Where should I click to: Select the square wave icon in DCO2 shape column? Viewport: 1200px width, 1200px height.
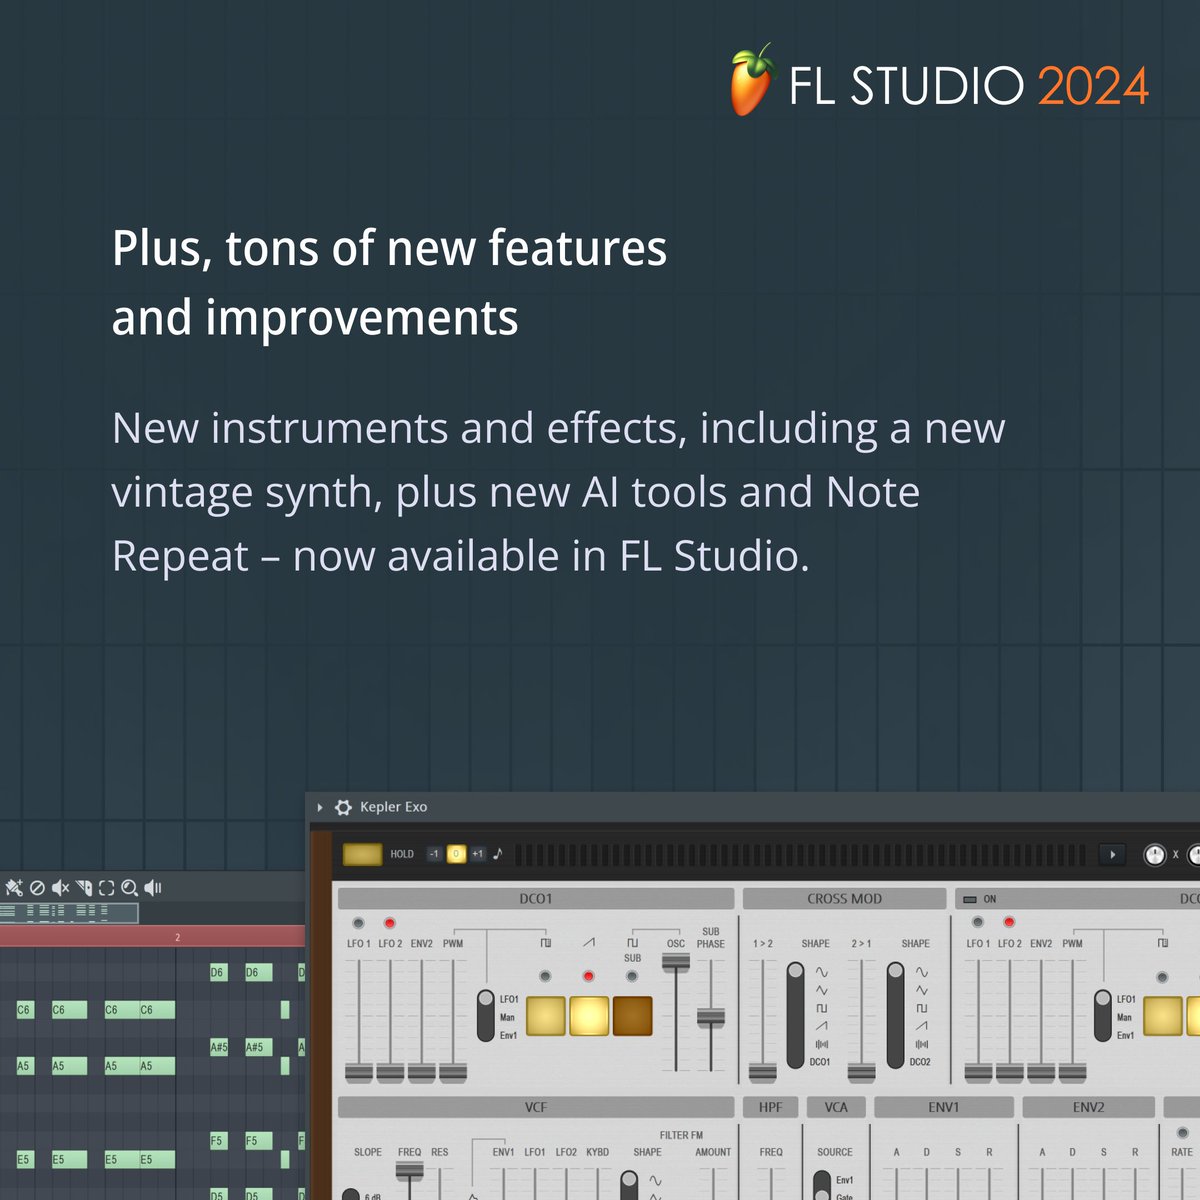click(921, 1008)
